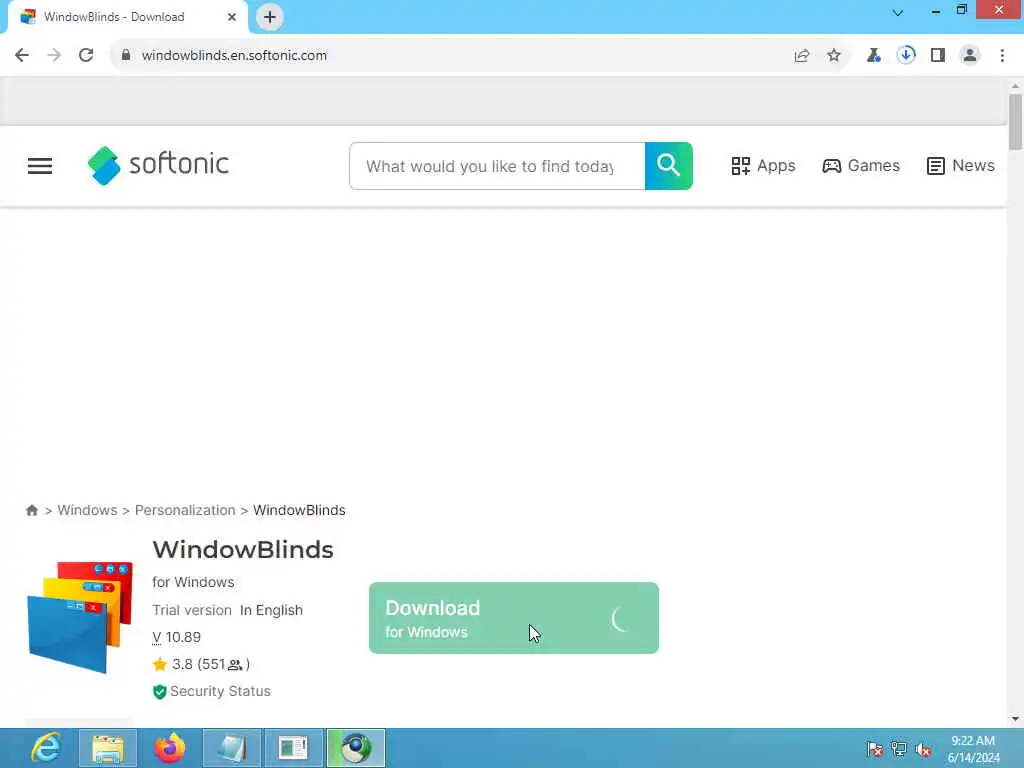Open downloads icon in Chrome toolbar

(x=906, y=56)
